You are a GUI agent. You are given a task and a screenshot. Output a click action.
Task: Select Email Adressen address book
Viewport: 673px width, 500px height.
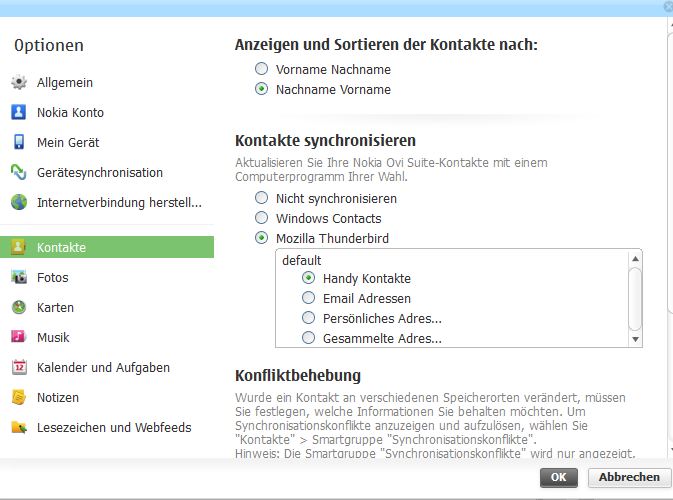pyautogui.click(x=308, y=298)
